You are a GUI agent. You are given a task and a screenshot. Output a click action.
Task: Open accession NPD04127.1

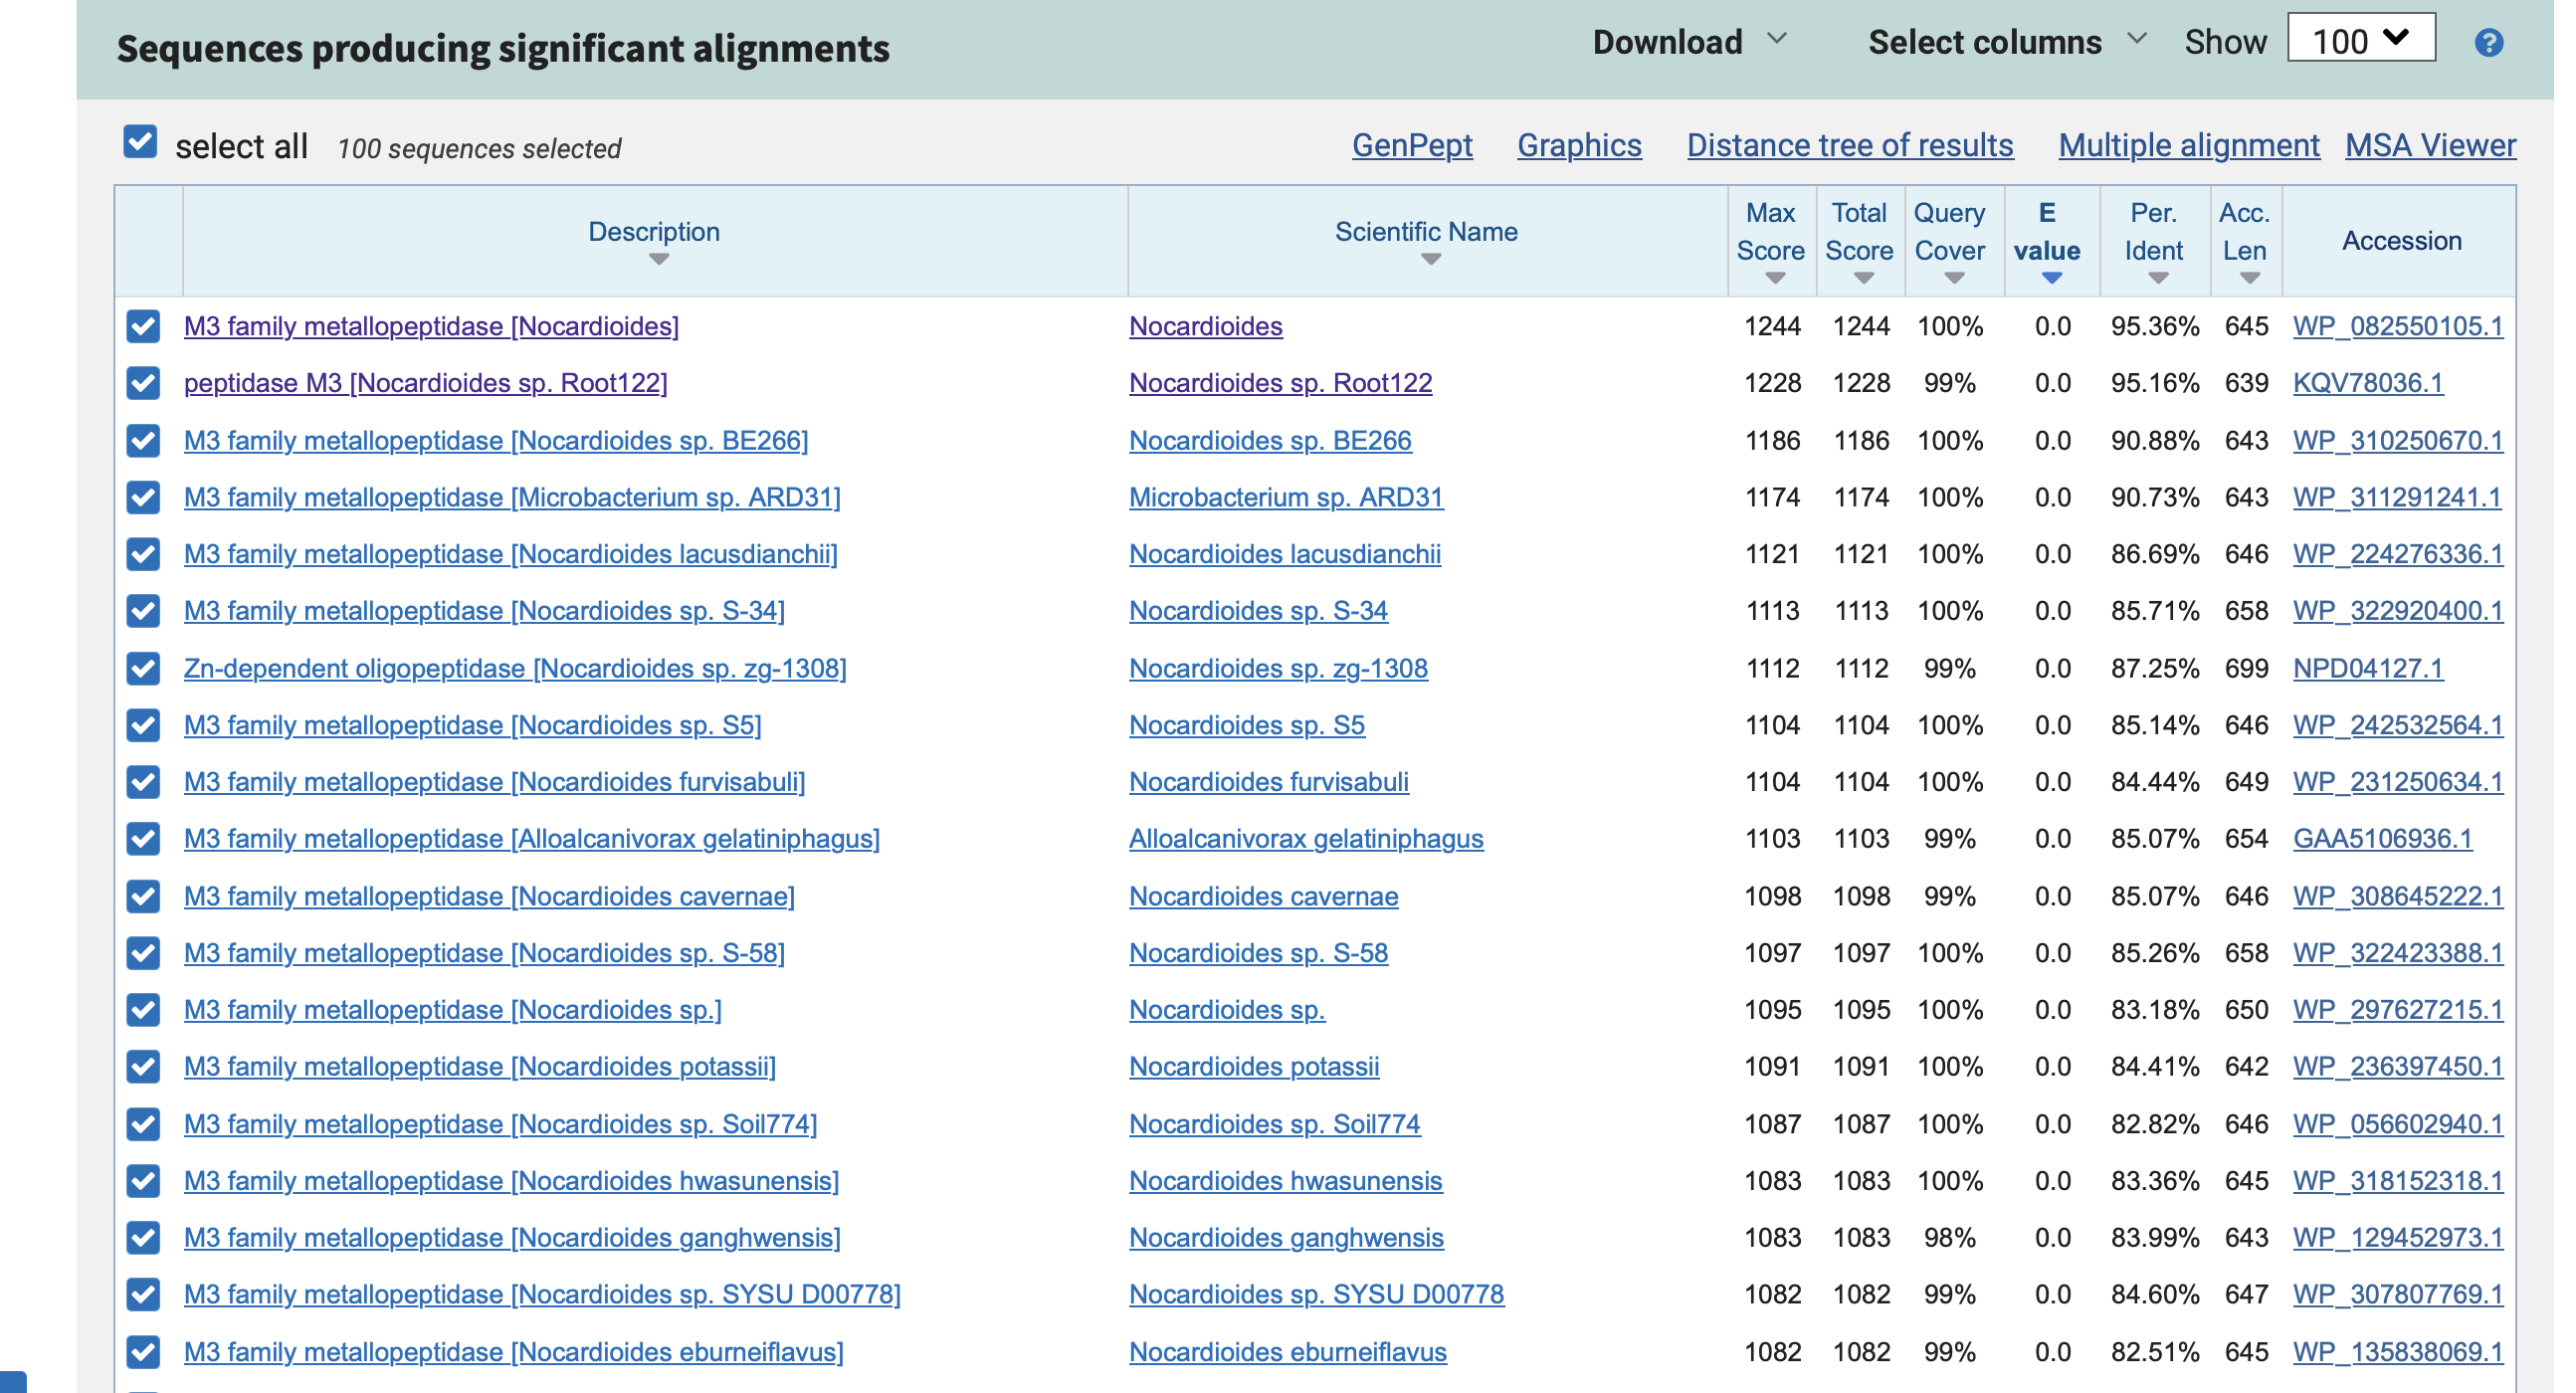2367,669
